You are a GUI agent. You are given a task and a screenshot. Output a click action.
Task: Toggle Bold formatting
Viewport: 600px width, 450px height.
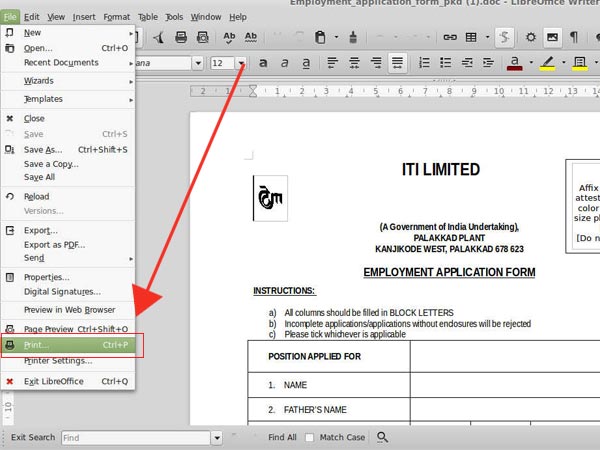coord(263,62)
